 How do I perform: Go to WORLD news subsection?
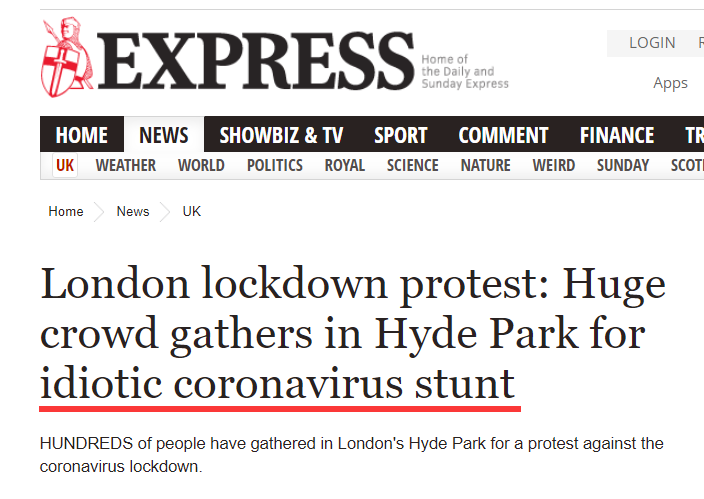point(201,165)
